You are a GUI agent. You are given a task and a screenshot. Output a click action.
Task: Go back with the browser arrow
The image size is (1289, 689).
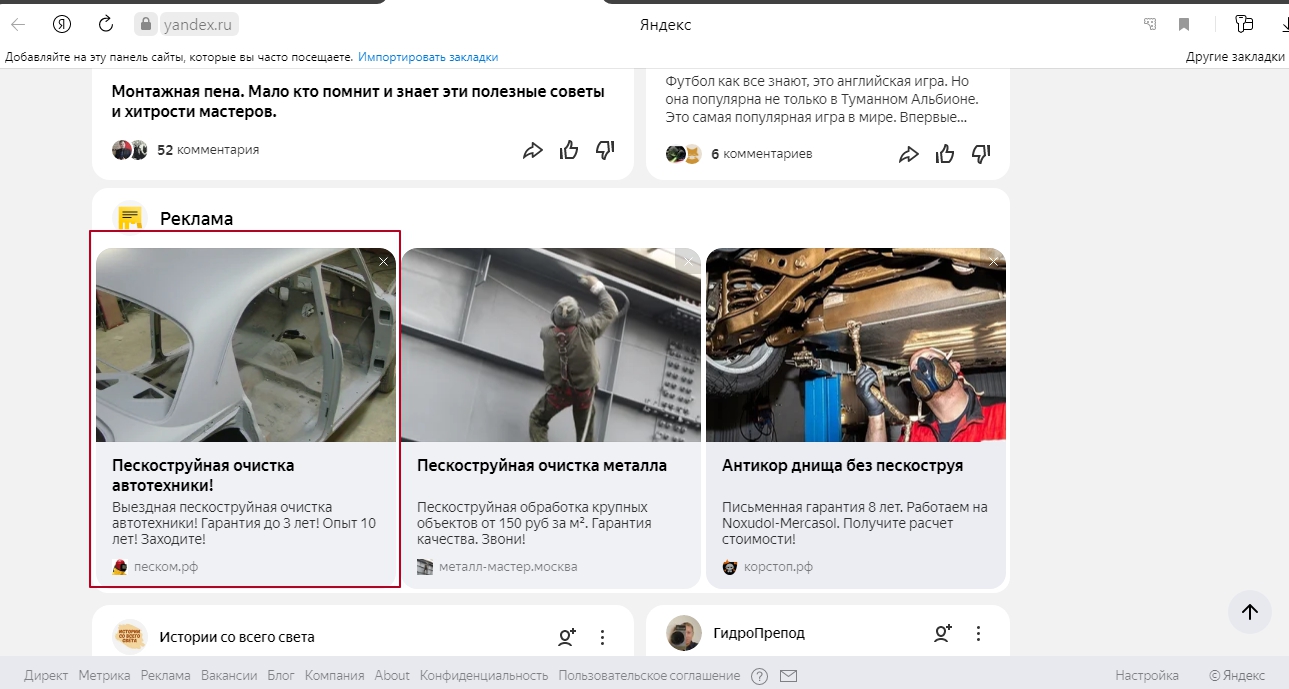18,24
